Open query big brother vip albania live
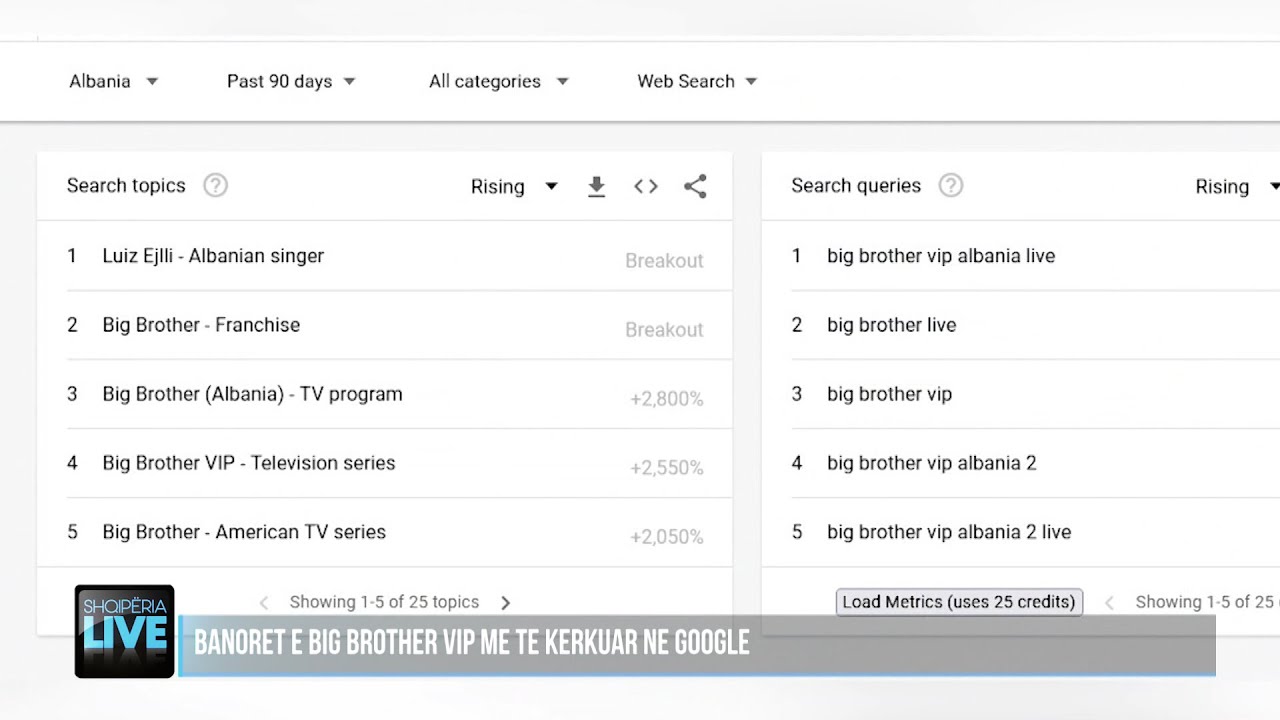Screen dimensions: 1280x720 pyautogui.click(x=941, y=256)
